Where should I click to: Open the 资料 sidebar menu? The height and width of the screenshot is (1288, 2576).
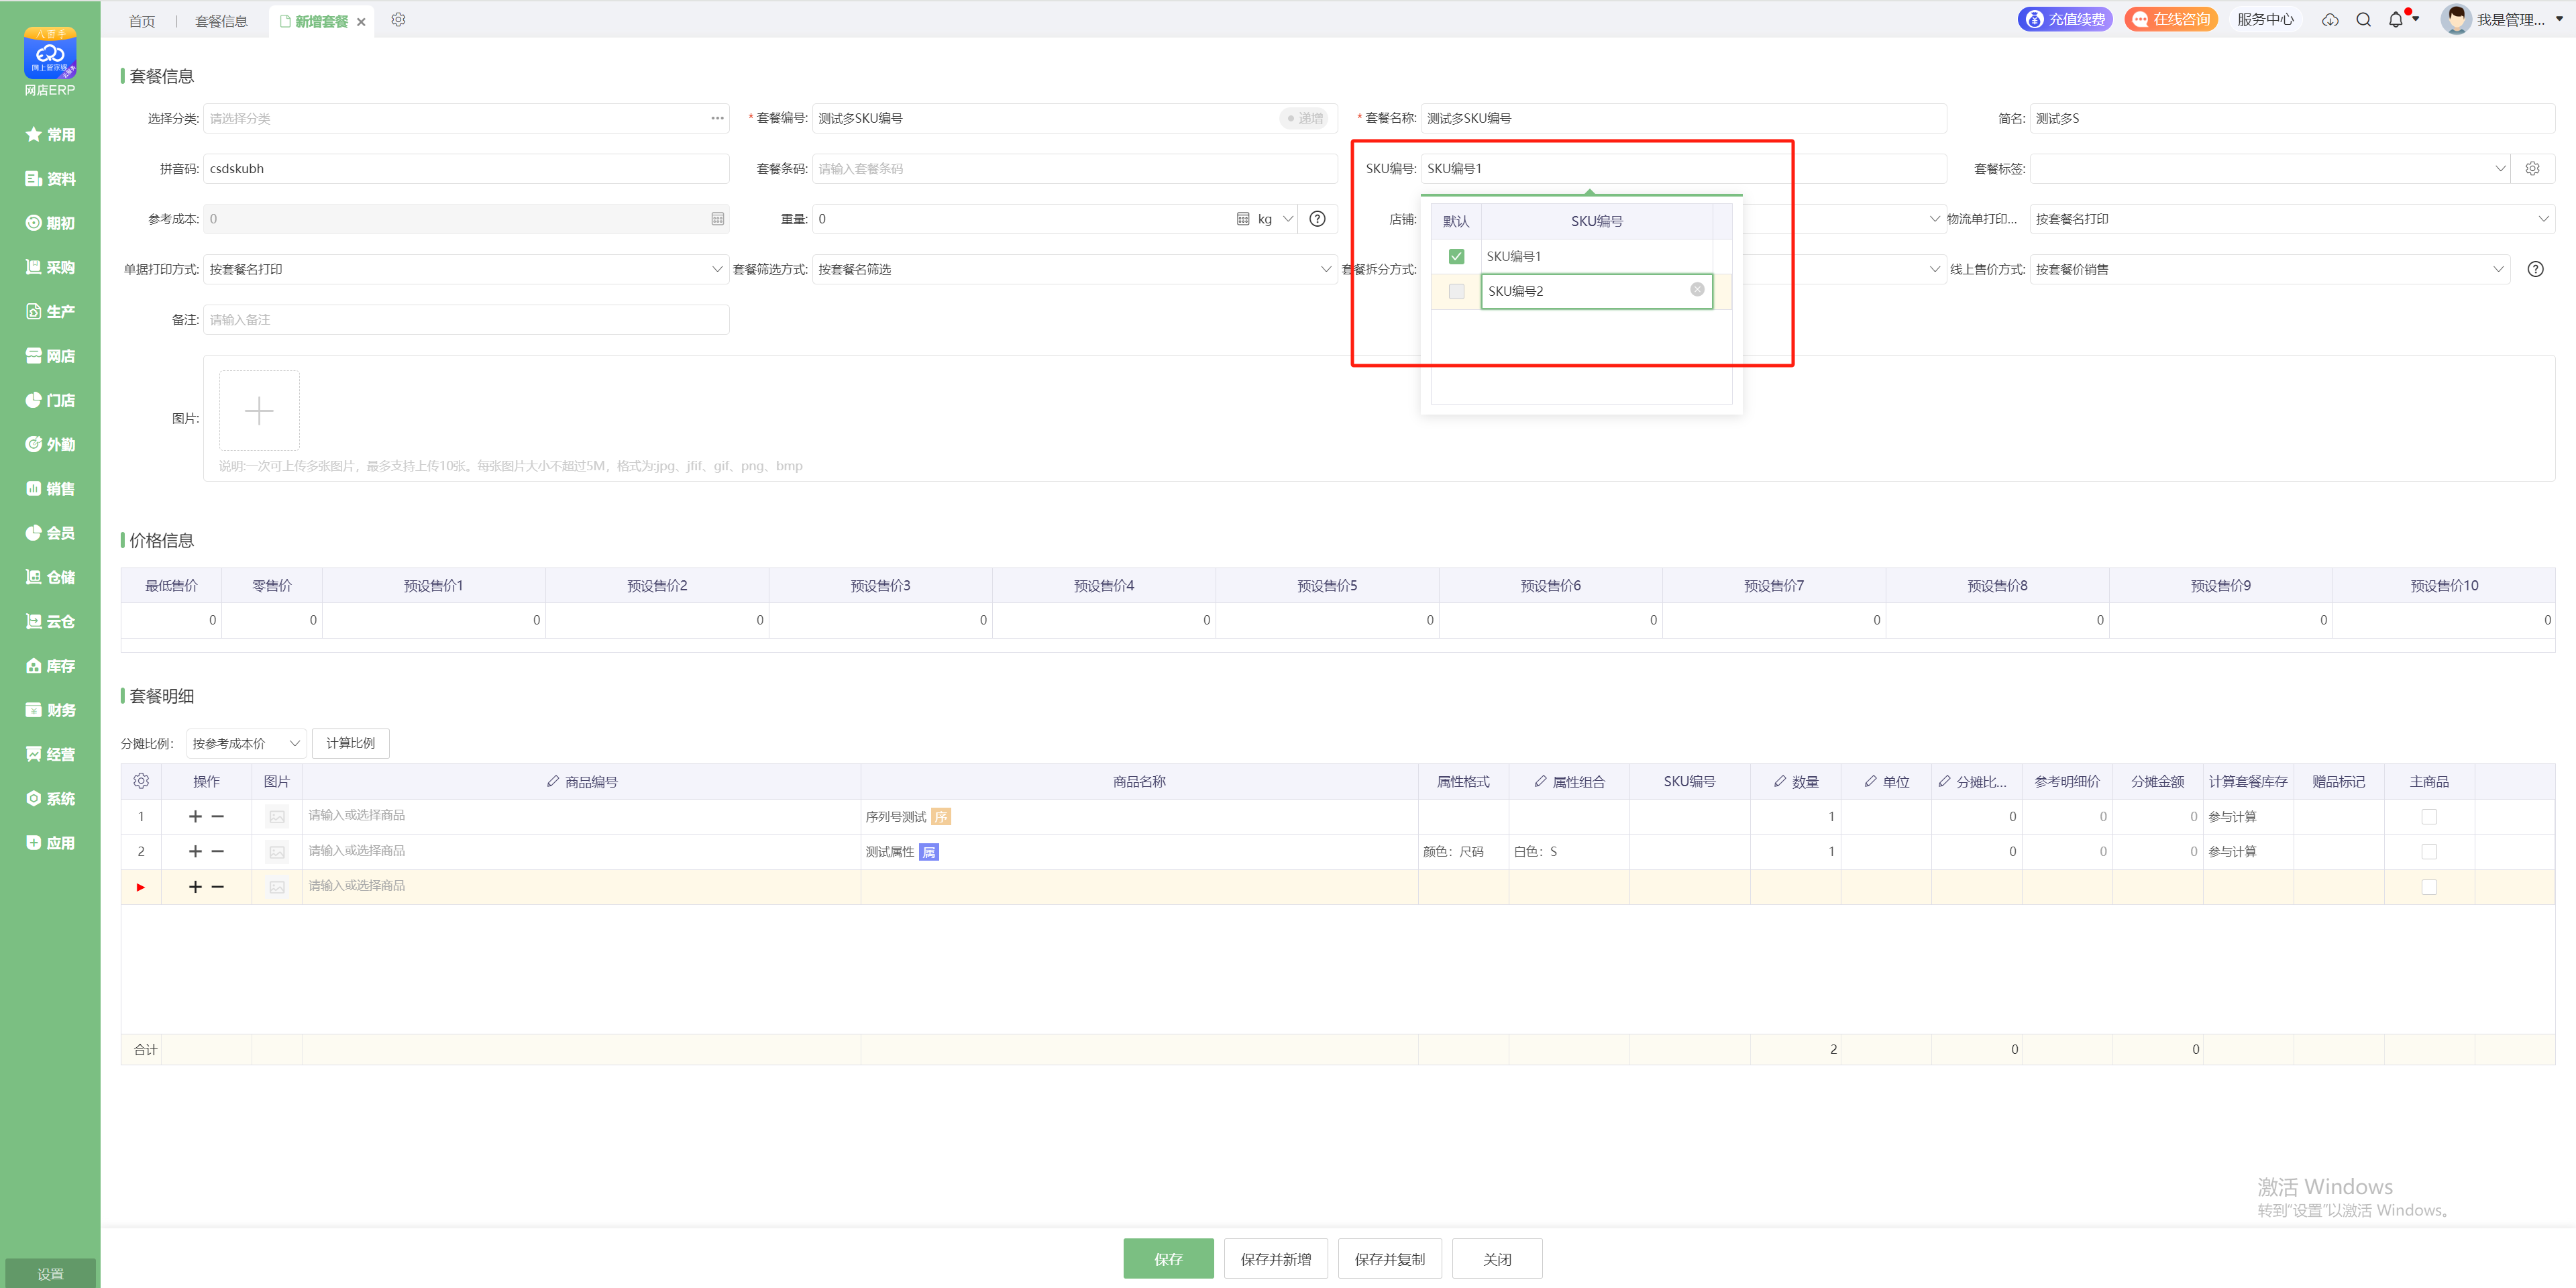(x=50, y=179)
